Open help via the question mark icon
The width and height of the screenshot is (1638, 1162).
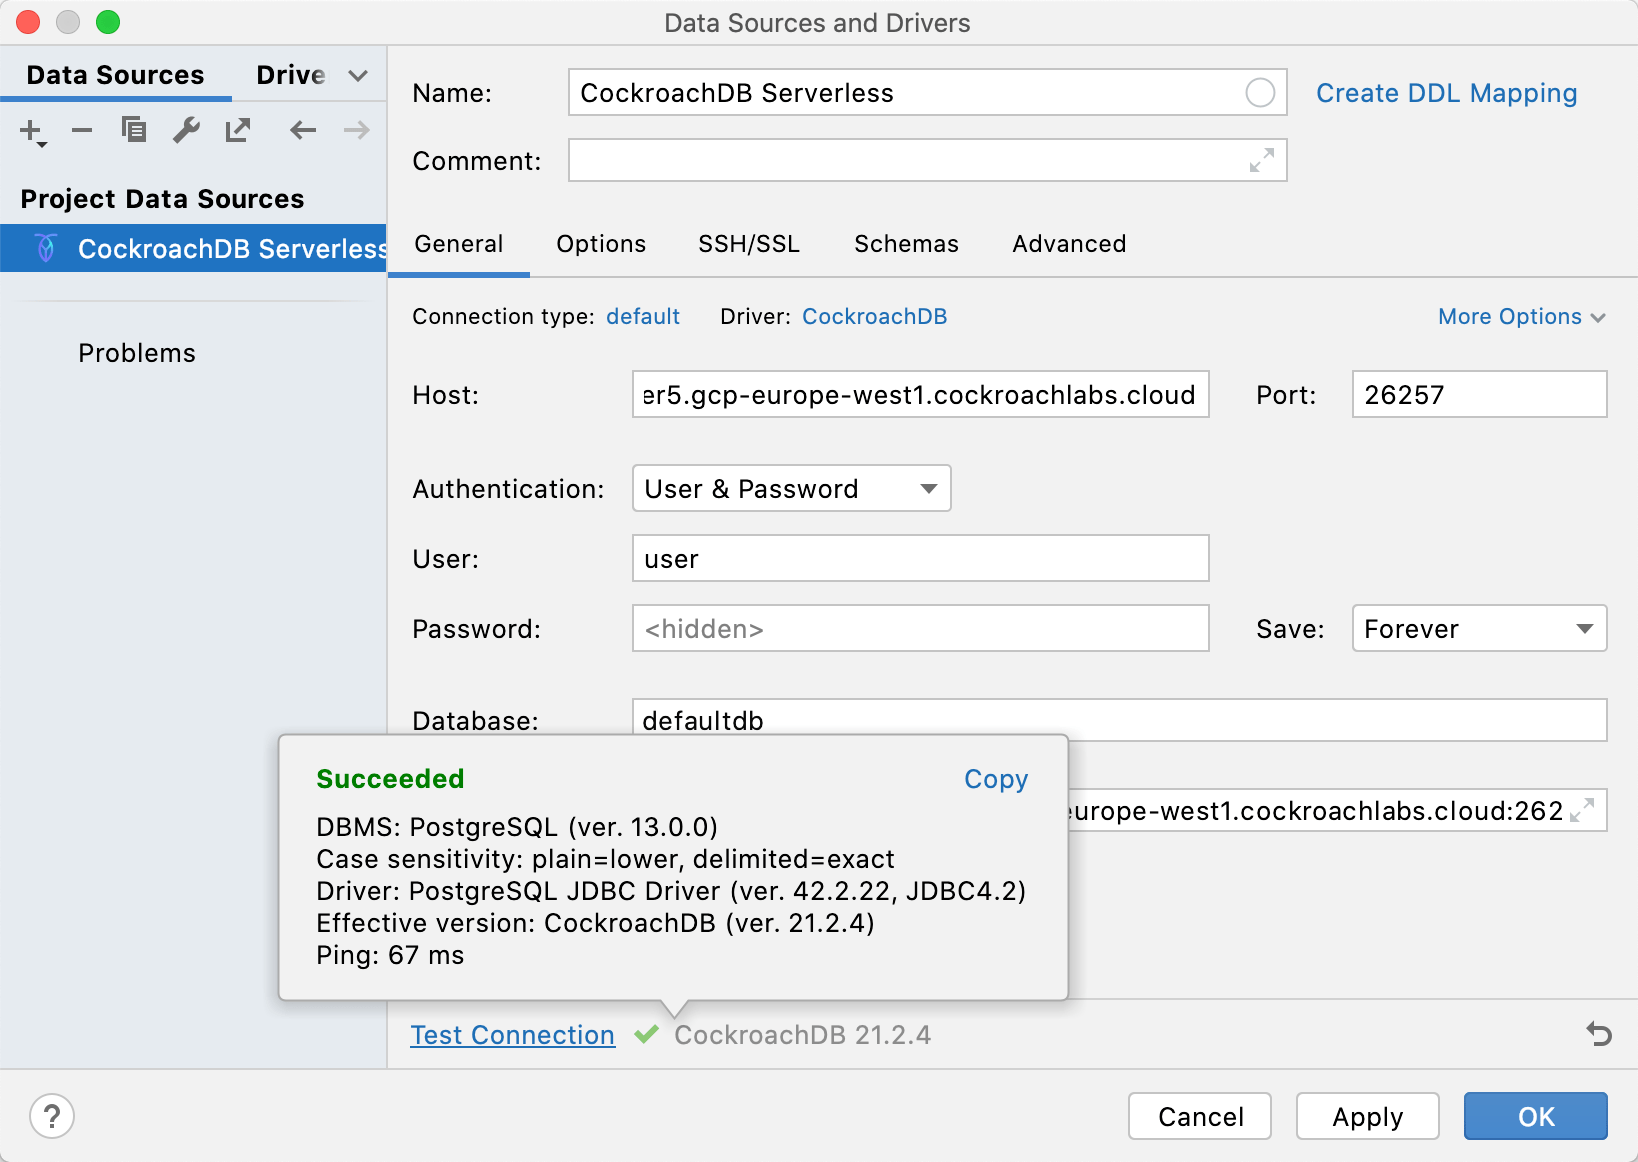[52, 1116]
